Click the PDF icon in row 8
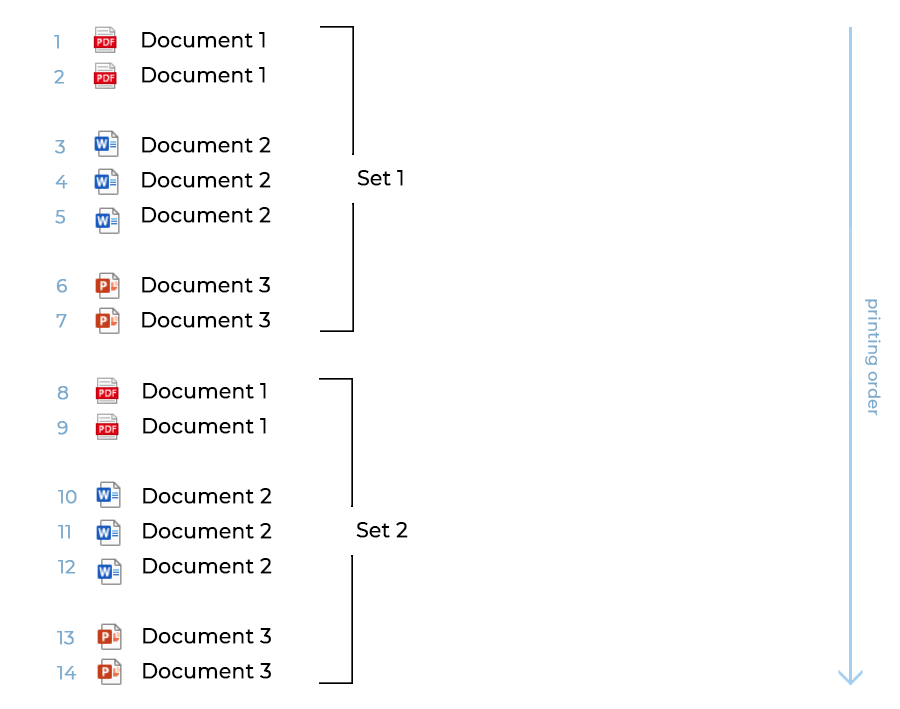This screenshot has height=709, width=900. (x=107, y=391)
